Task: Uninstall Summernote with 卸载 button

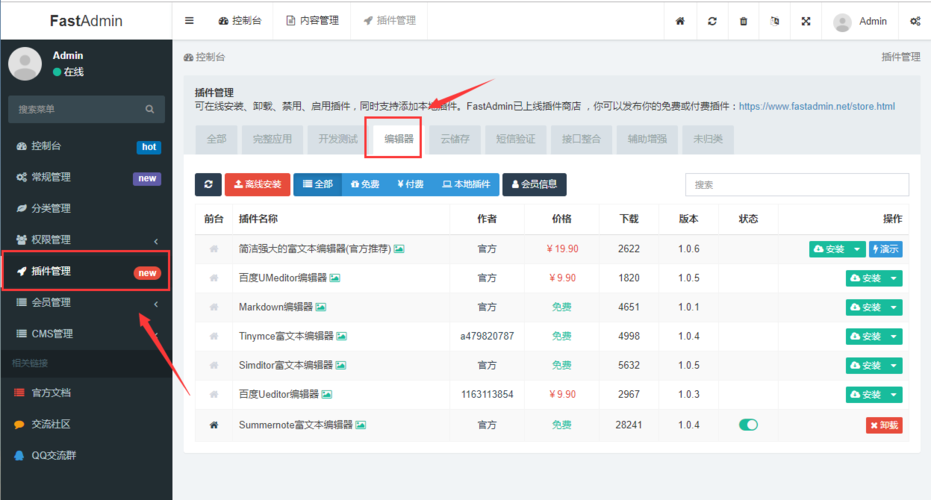Action: pos(884,425)
